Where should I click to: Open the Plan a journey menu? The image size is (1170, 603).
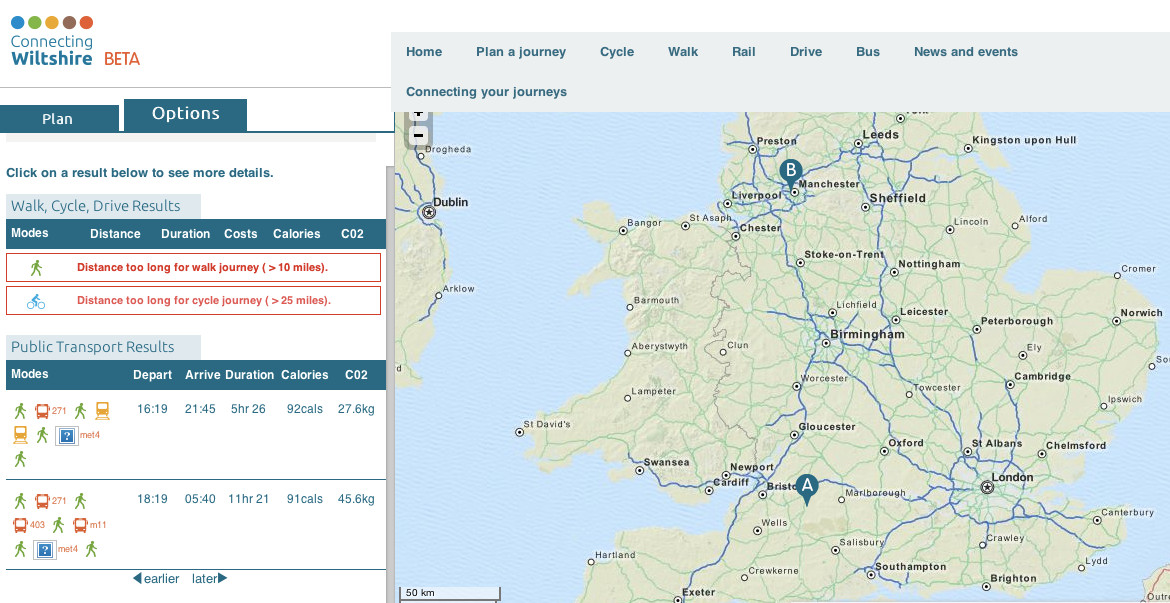pyautogui.click(x=520, y=52)
